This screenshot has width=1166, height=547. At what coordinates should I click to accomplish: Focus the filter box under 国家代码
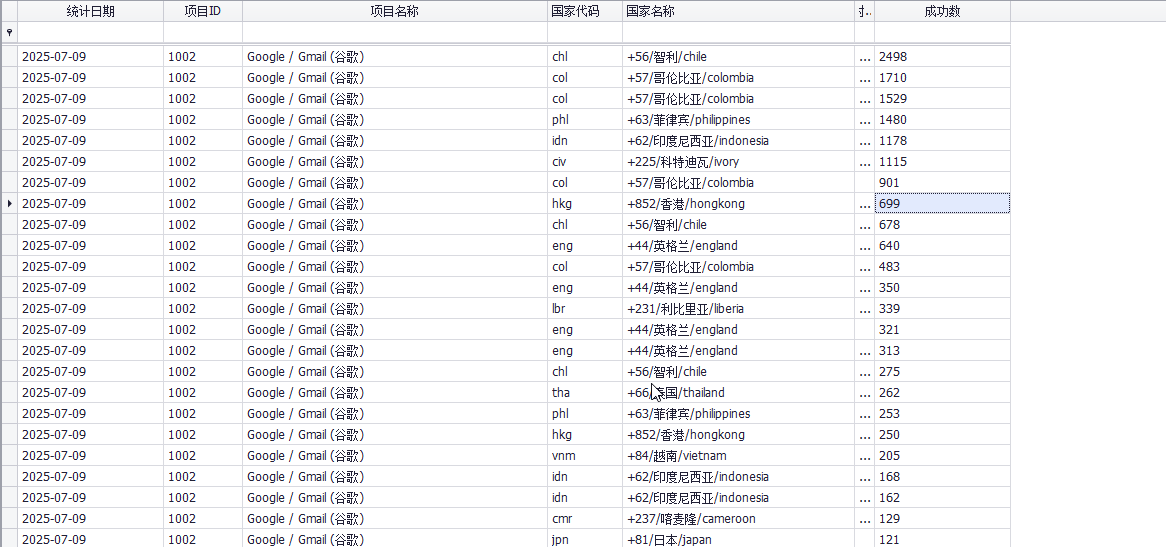pyautogui.click(x=585, y=33)
